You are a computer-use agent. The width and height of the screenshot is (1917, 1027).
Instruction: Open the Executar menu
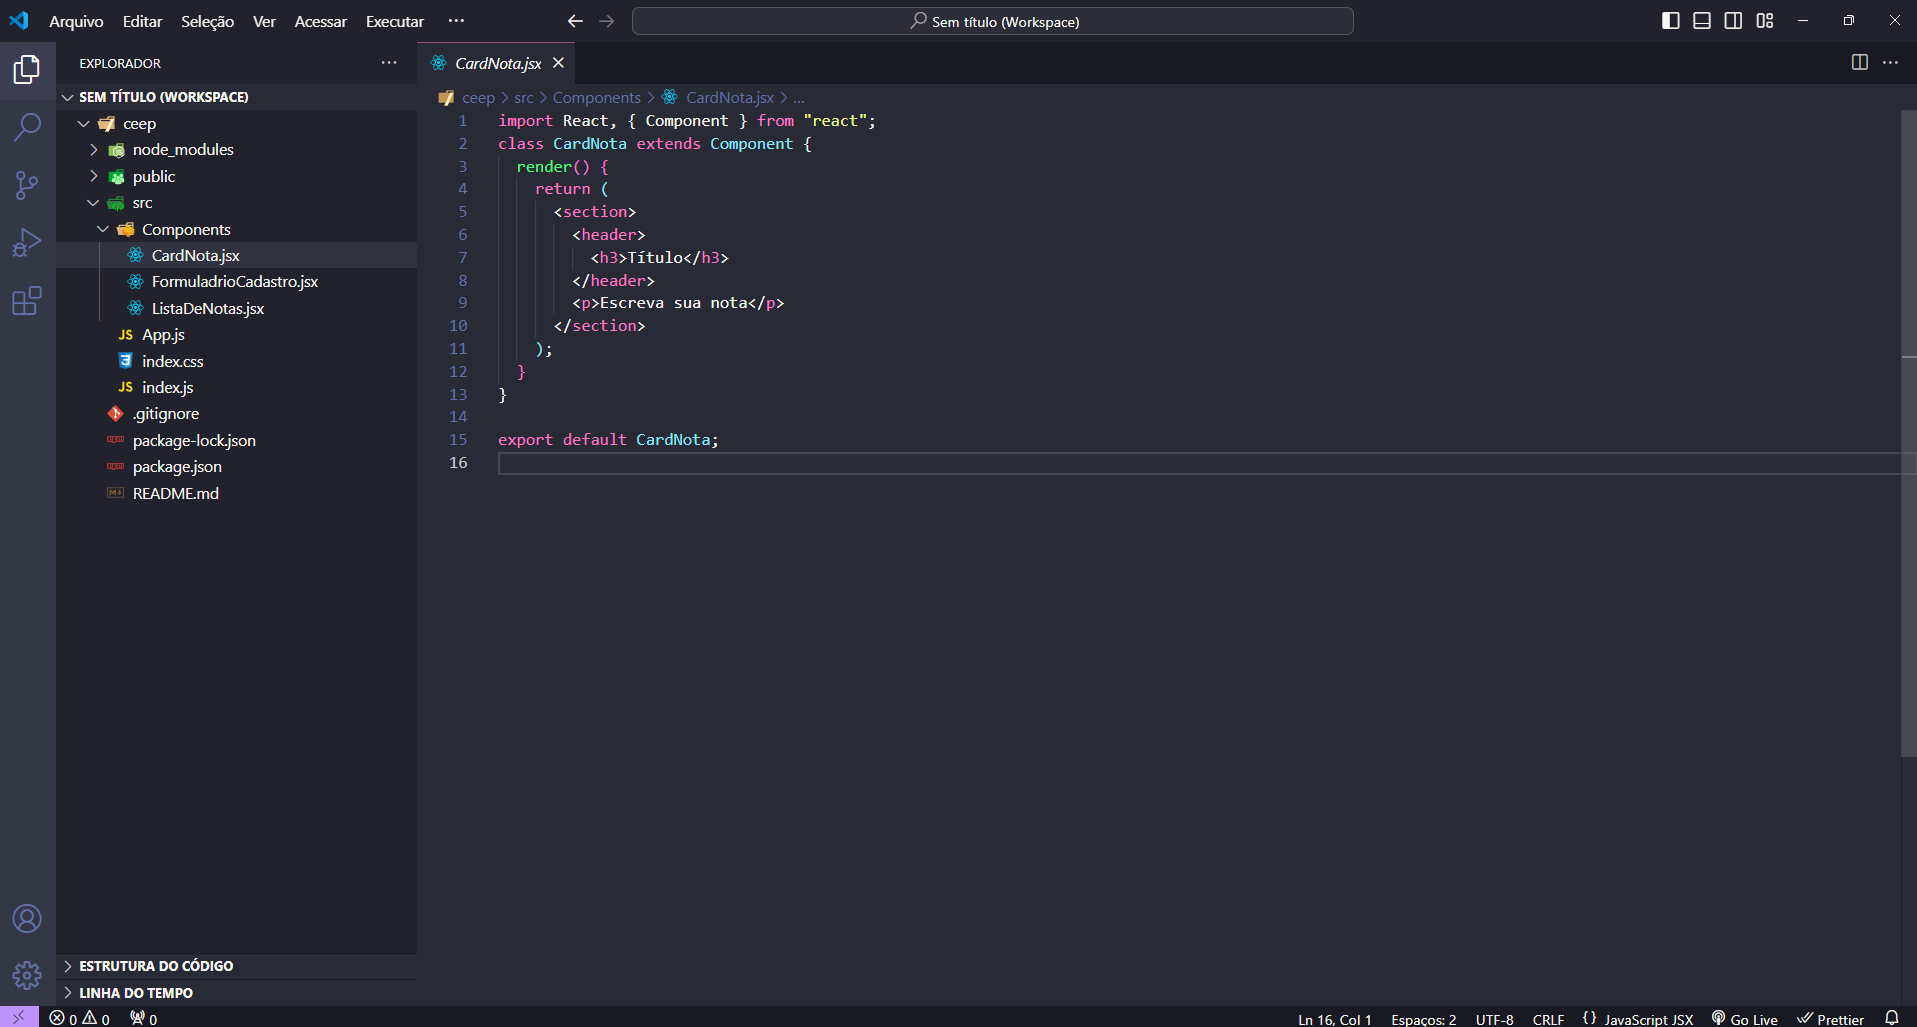394,21
